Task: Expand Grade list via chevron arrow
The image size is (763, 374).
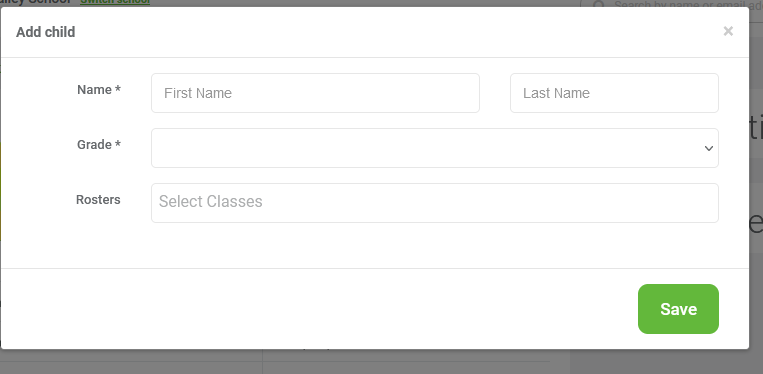Action: click(708, 148)
